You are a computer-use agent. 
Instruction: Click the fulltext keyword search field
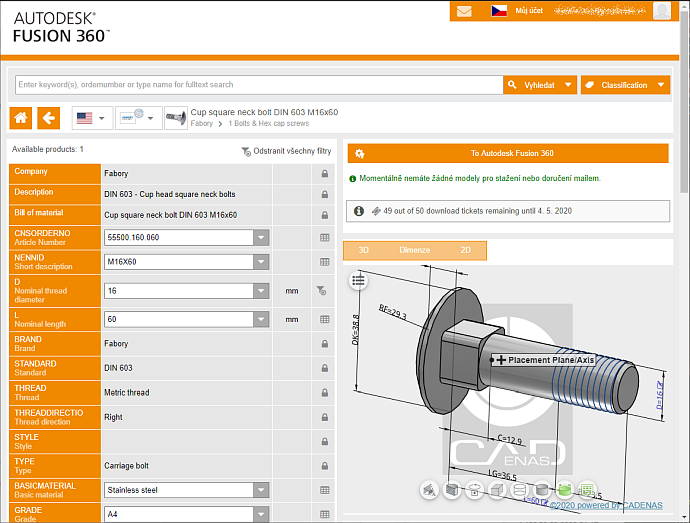point(258,85)
